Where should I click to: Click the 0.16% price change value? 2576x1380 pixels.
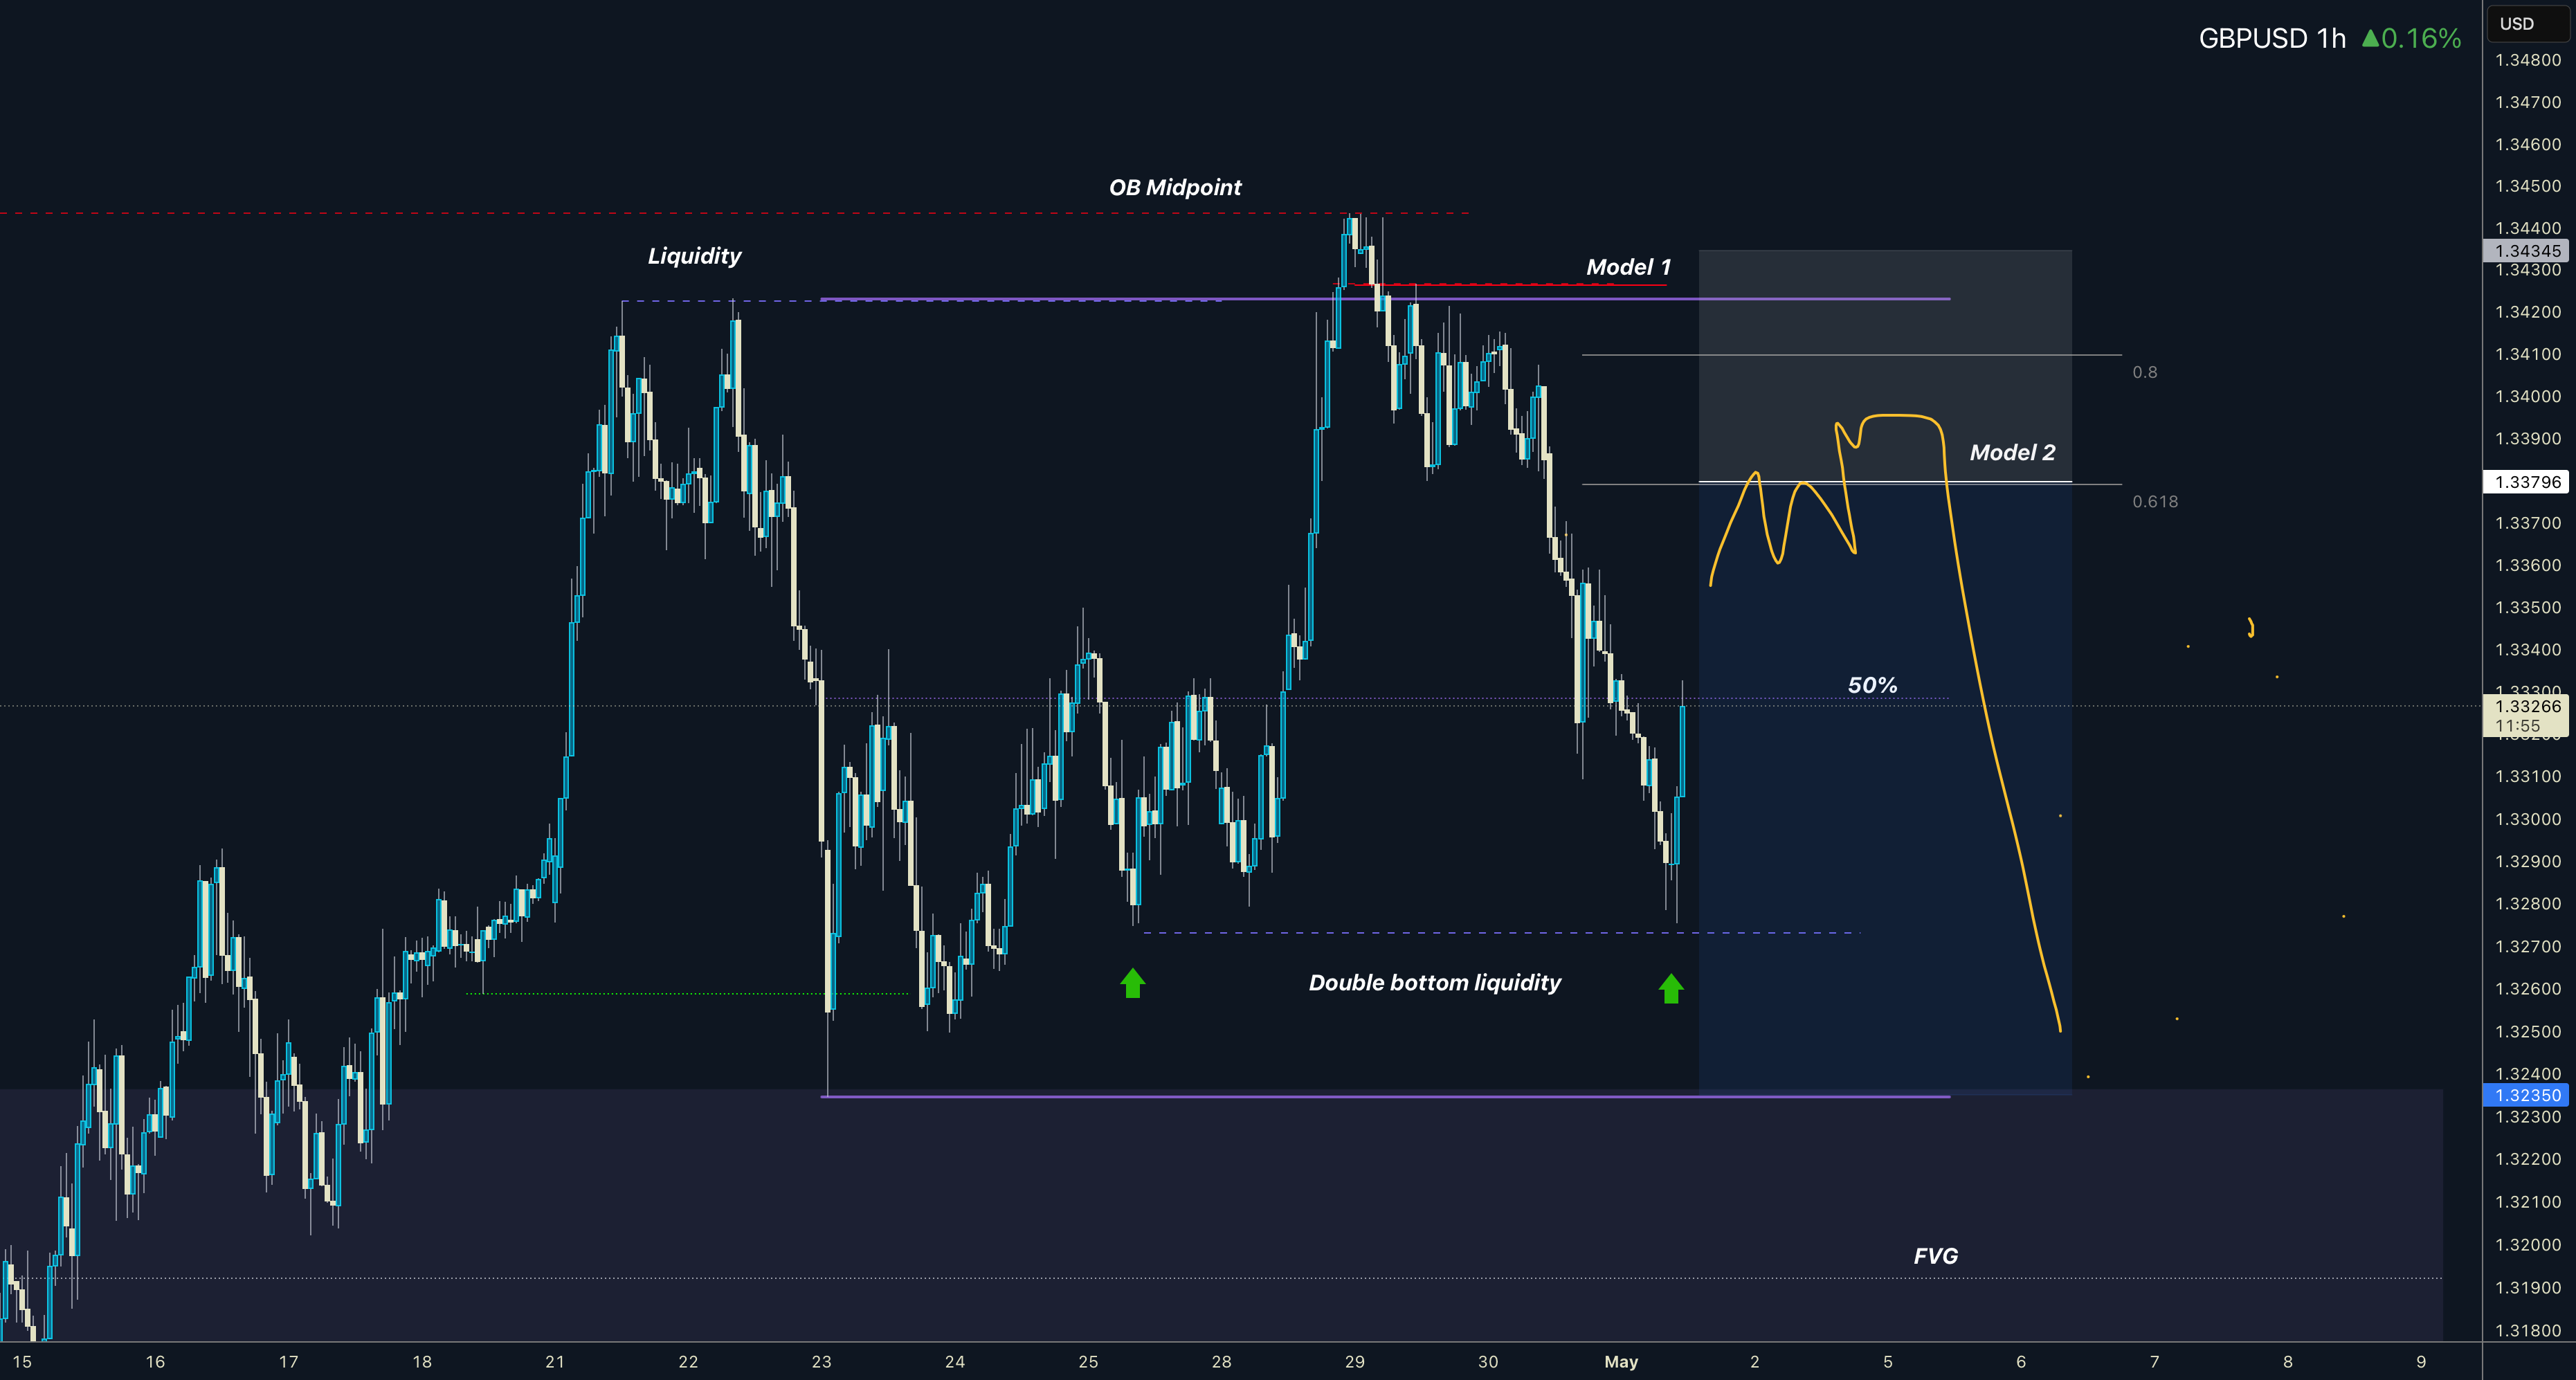pyautogui.click(x=2421, y=38)
